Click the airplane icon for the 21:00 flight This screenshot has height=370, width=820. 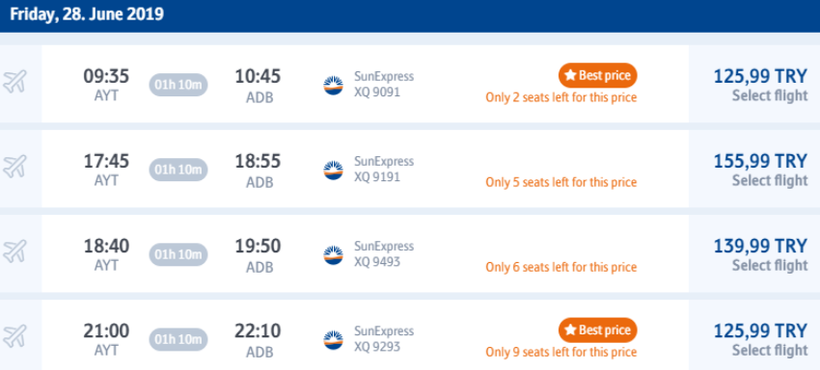15,336
